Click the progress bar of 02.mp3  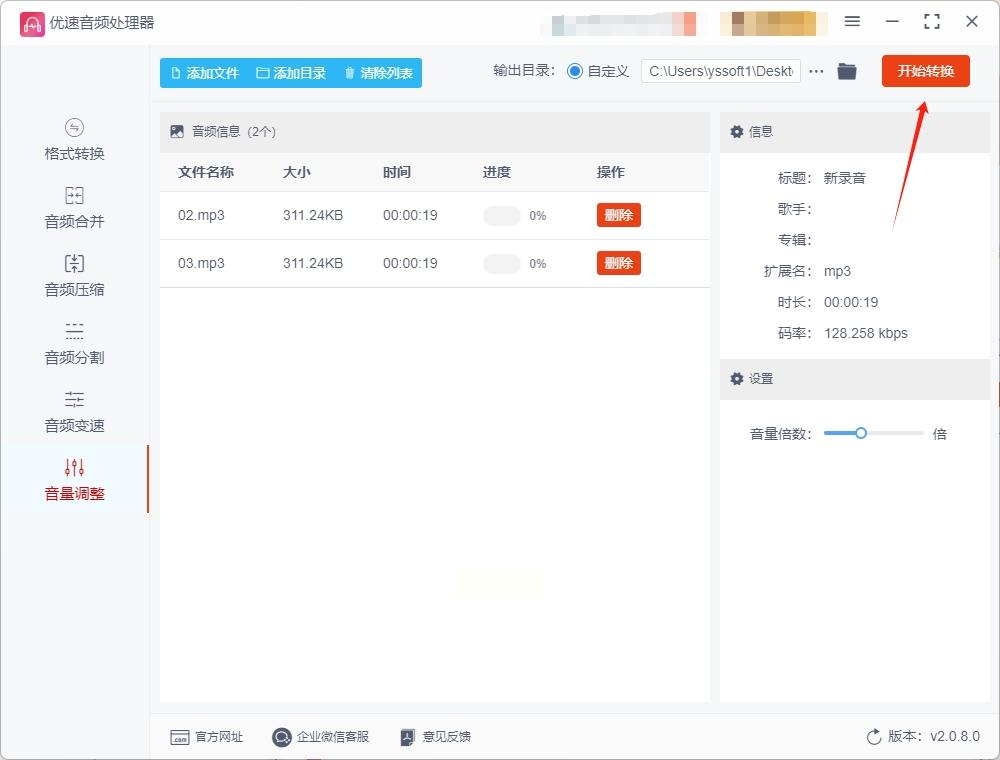click(x=502, y=216)
